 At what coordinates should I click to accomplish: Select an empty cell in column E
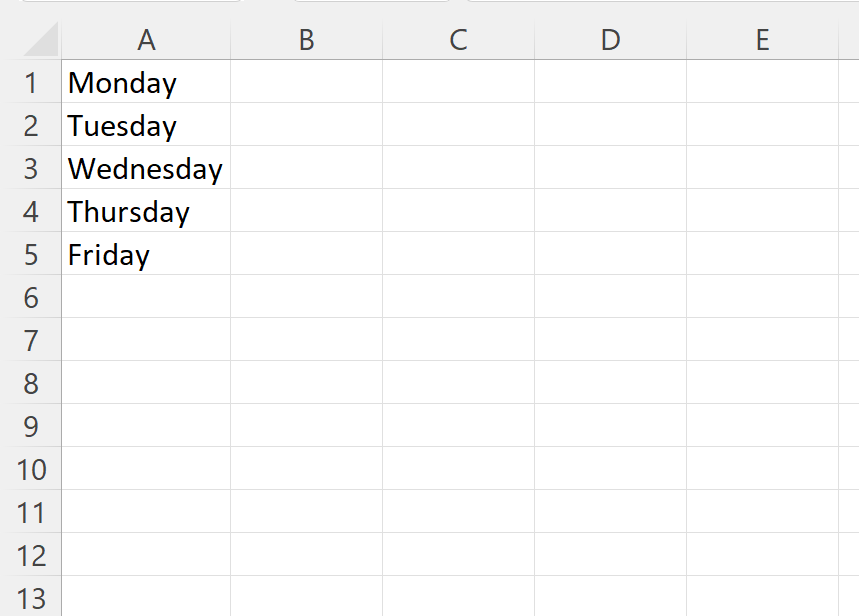tap(762, 297)
